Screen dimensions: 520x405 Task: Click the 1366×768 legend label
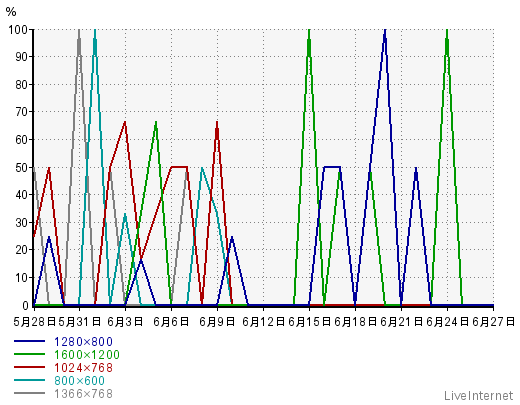click(83, 394)
